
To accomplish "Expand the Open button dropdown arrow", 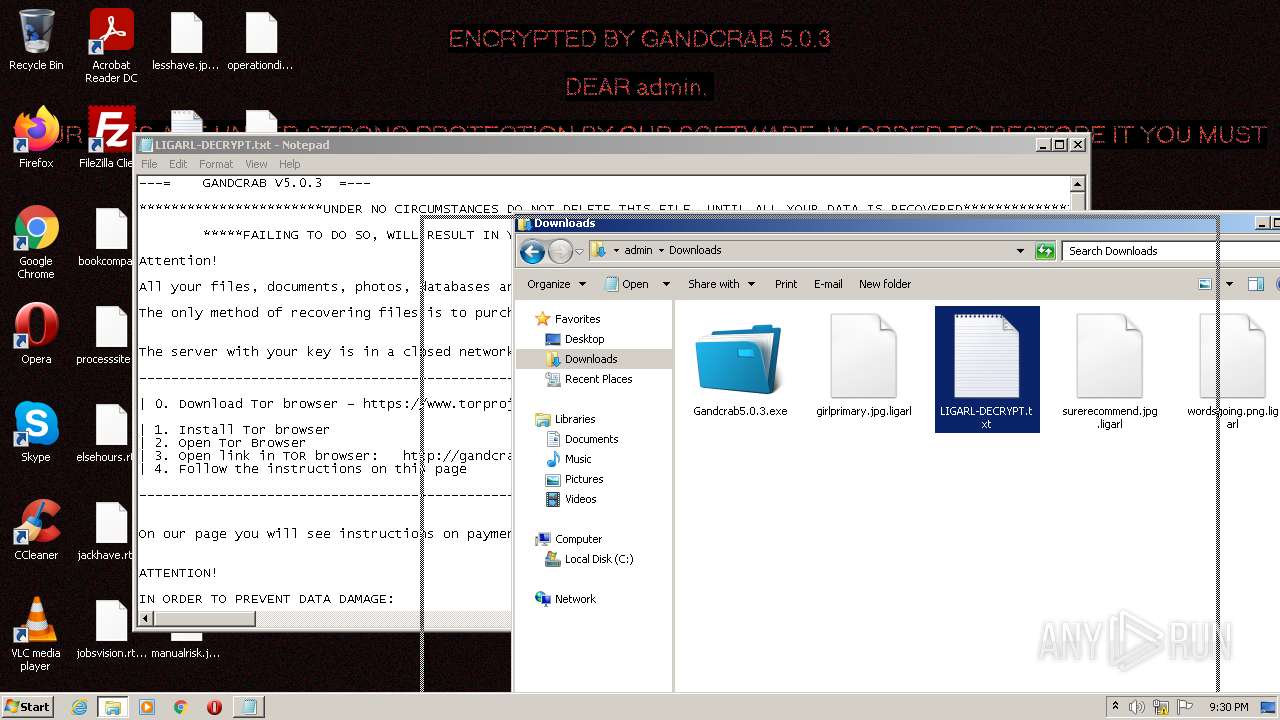I will coord(665,284).
